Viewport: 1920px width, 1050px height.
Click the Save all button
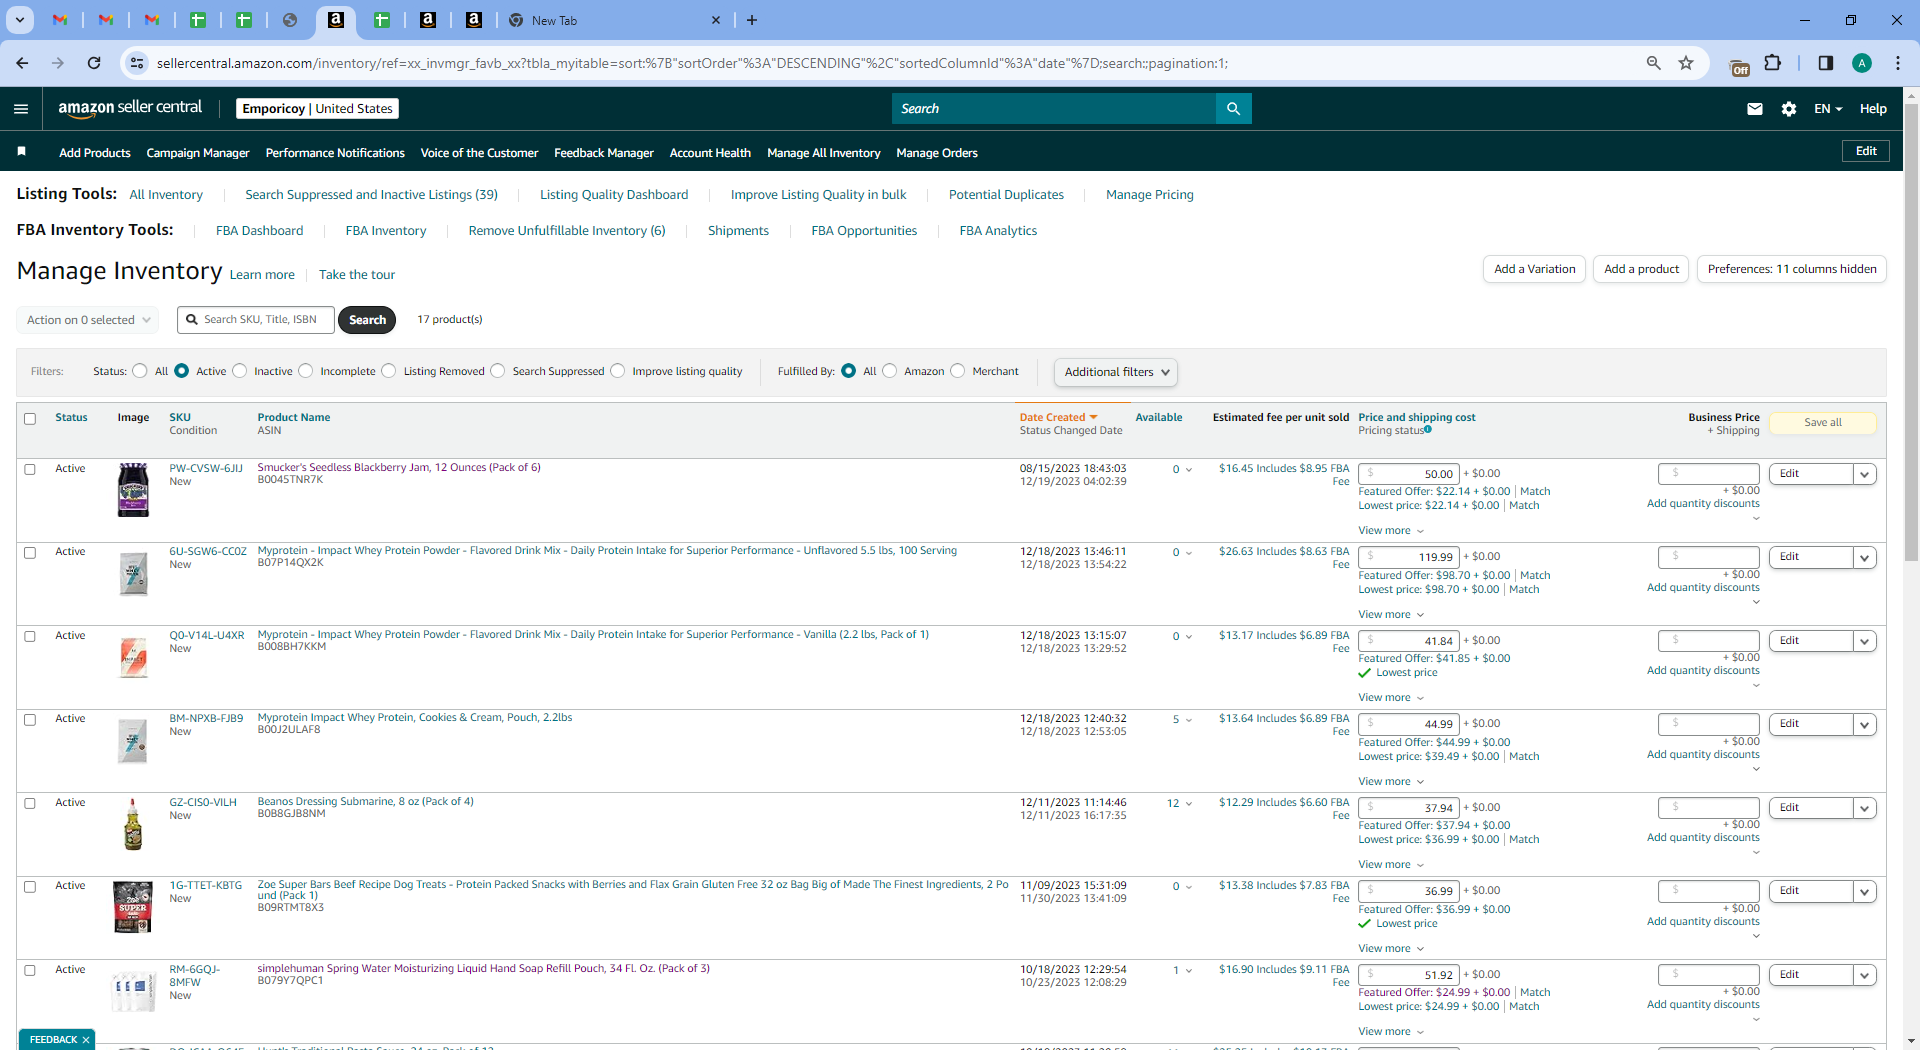[1823, 423]
